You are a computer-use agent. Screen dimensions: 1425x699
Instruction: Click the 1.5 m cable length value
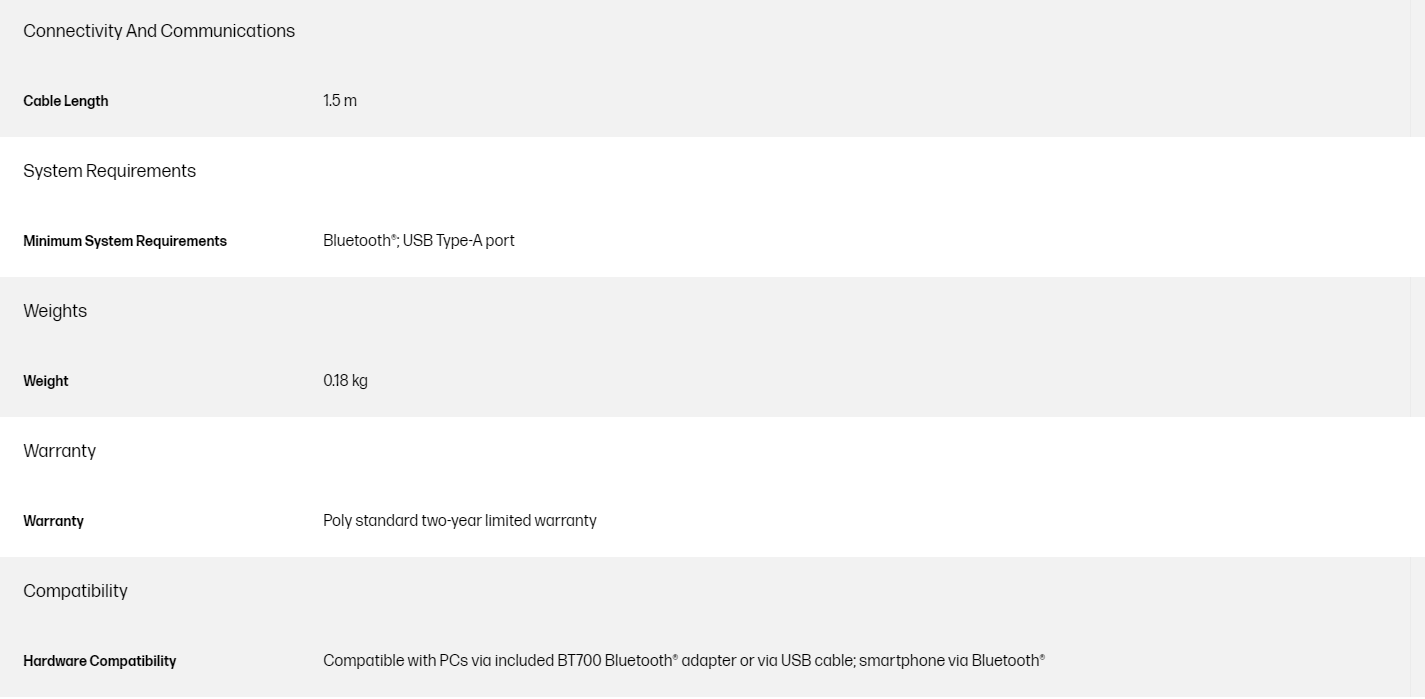340,101
